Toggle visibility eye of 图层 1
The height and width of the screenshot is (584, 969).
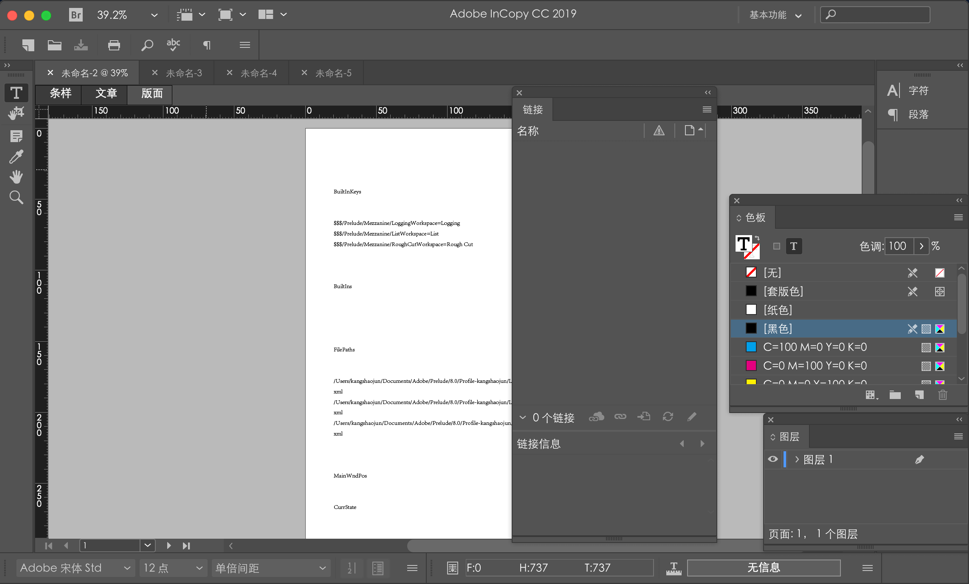pyautogui.click(x=772, y=459)
